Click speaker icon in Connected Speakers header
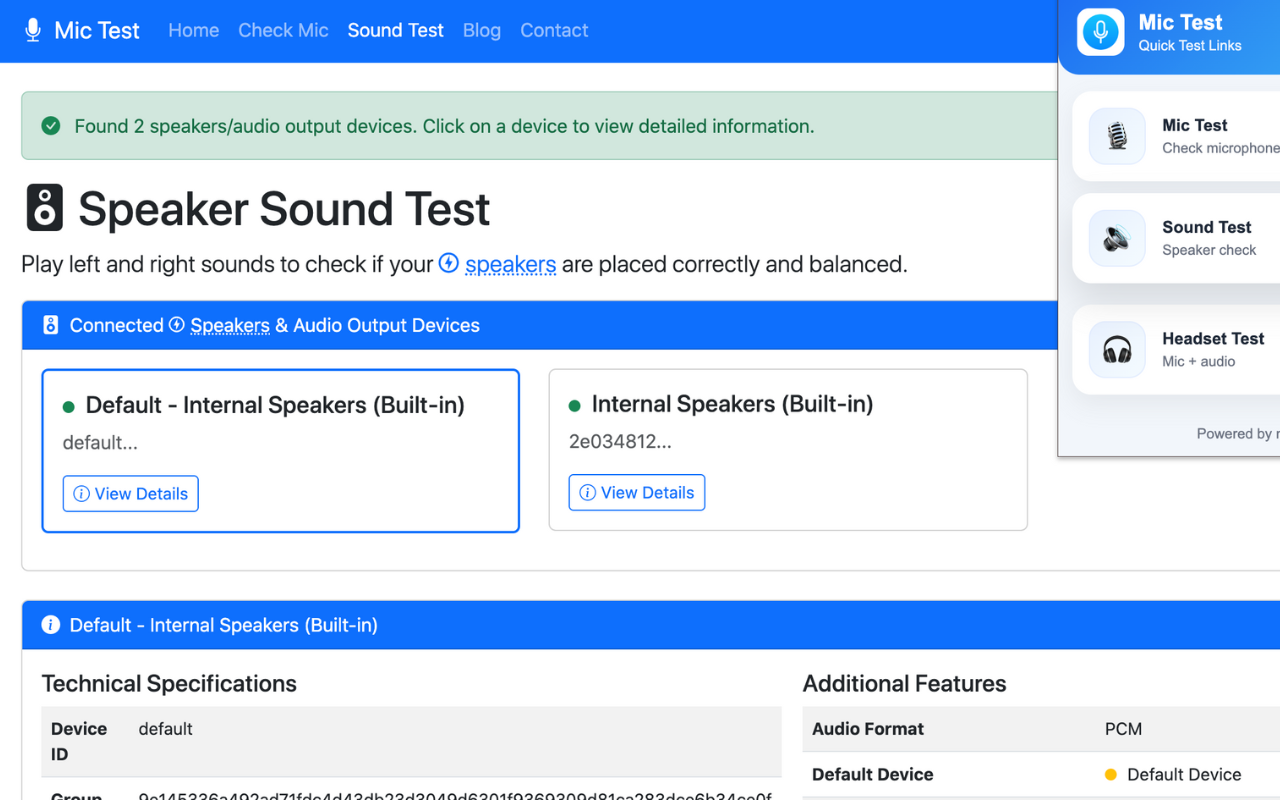 coord(51,325)
